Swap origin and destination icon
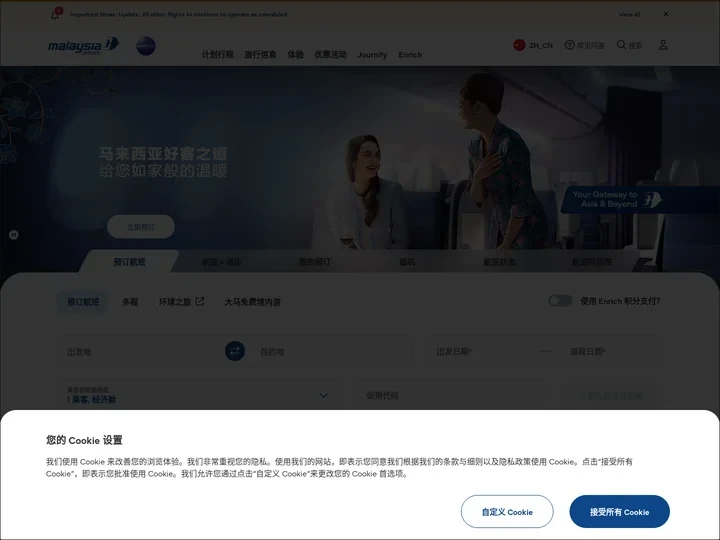720x540 pixels. [235, 351]
